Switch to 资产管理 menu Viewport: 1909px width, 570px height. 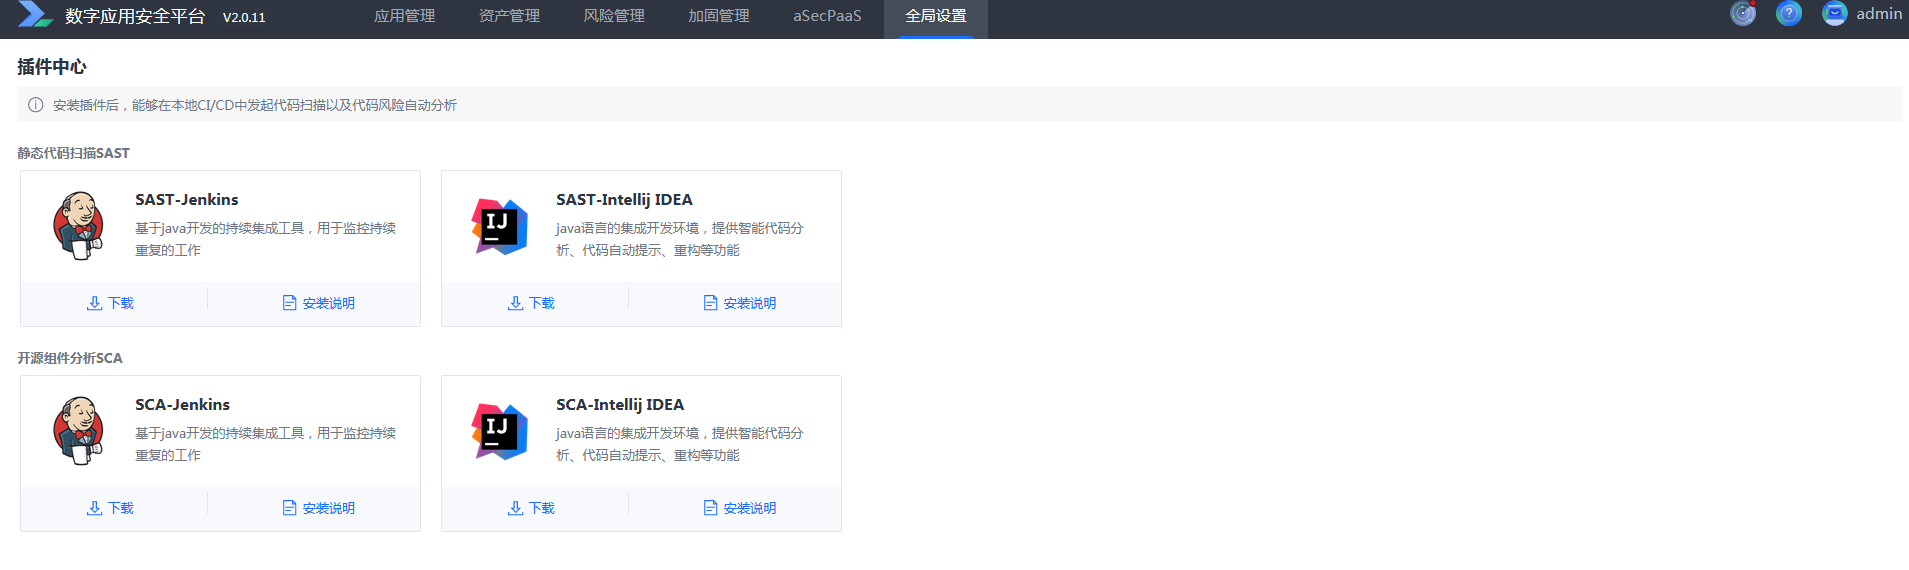[x=509, y=16]
